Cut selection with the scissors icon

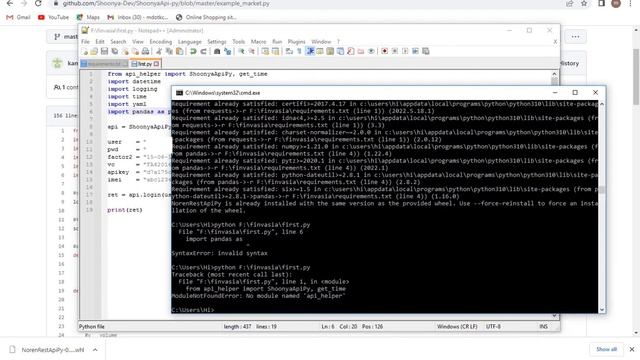(158, 51)
